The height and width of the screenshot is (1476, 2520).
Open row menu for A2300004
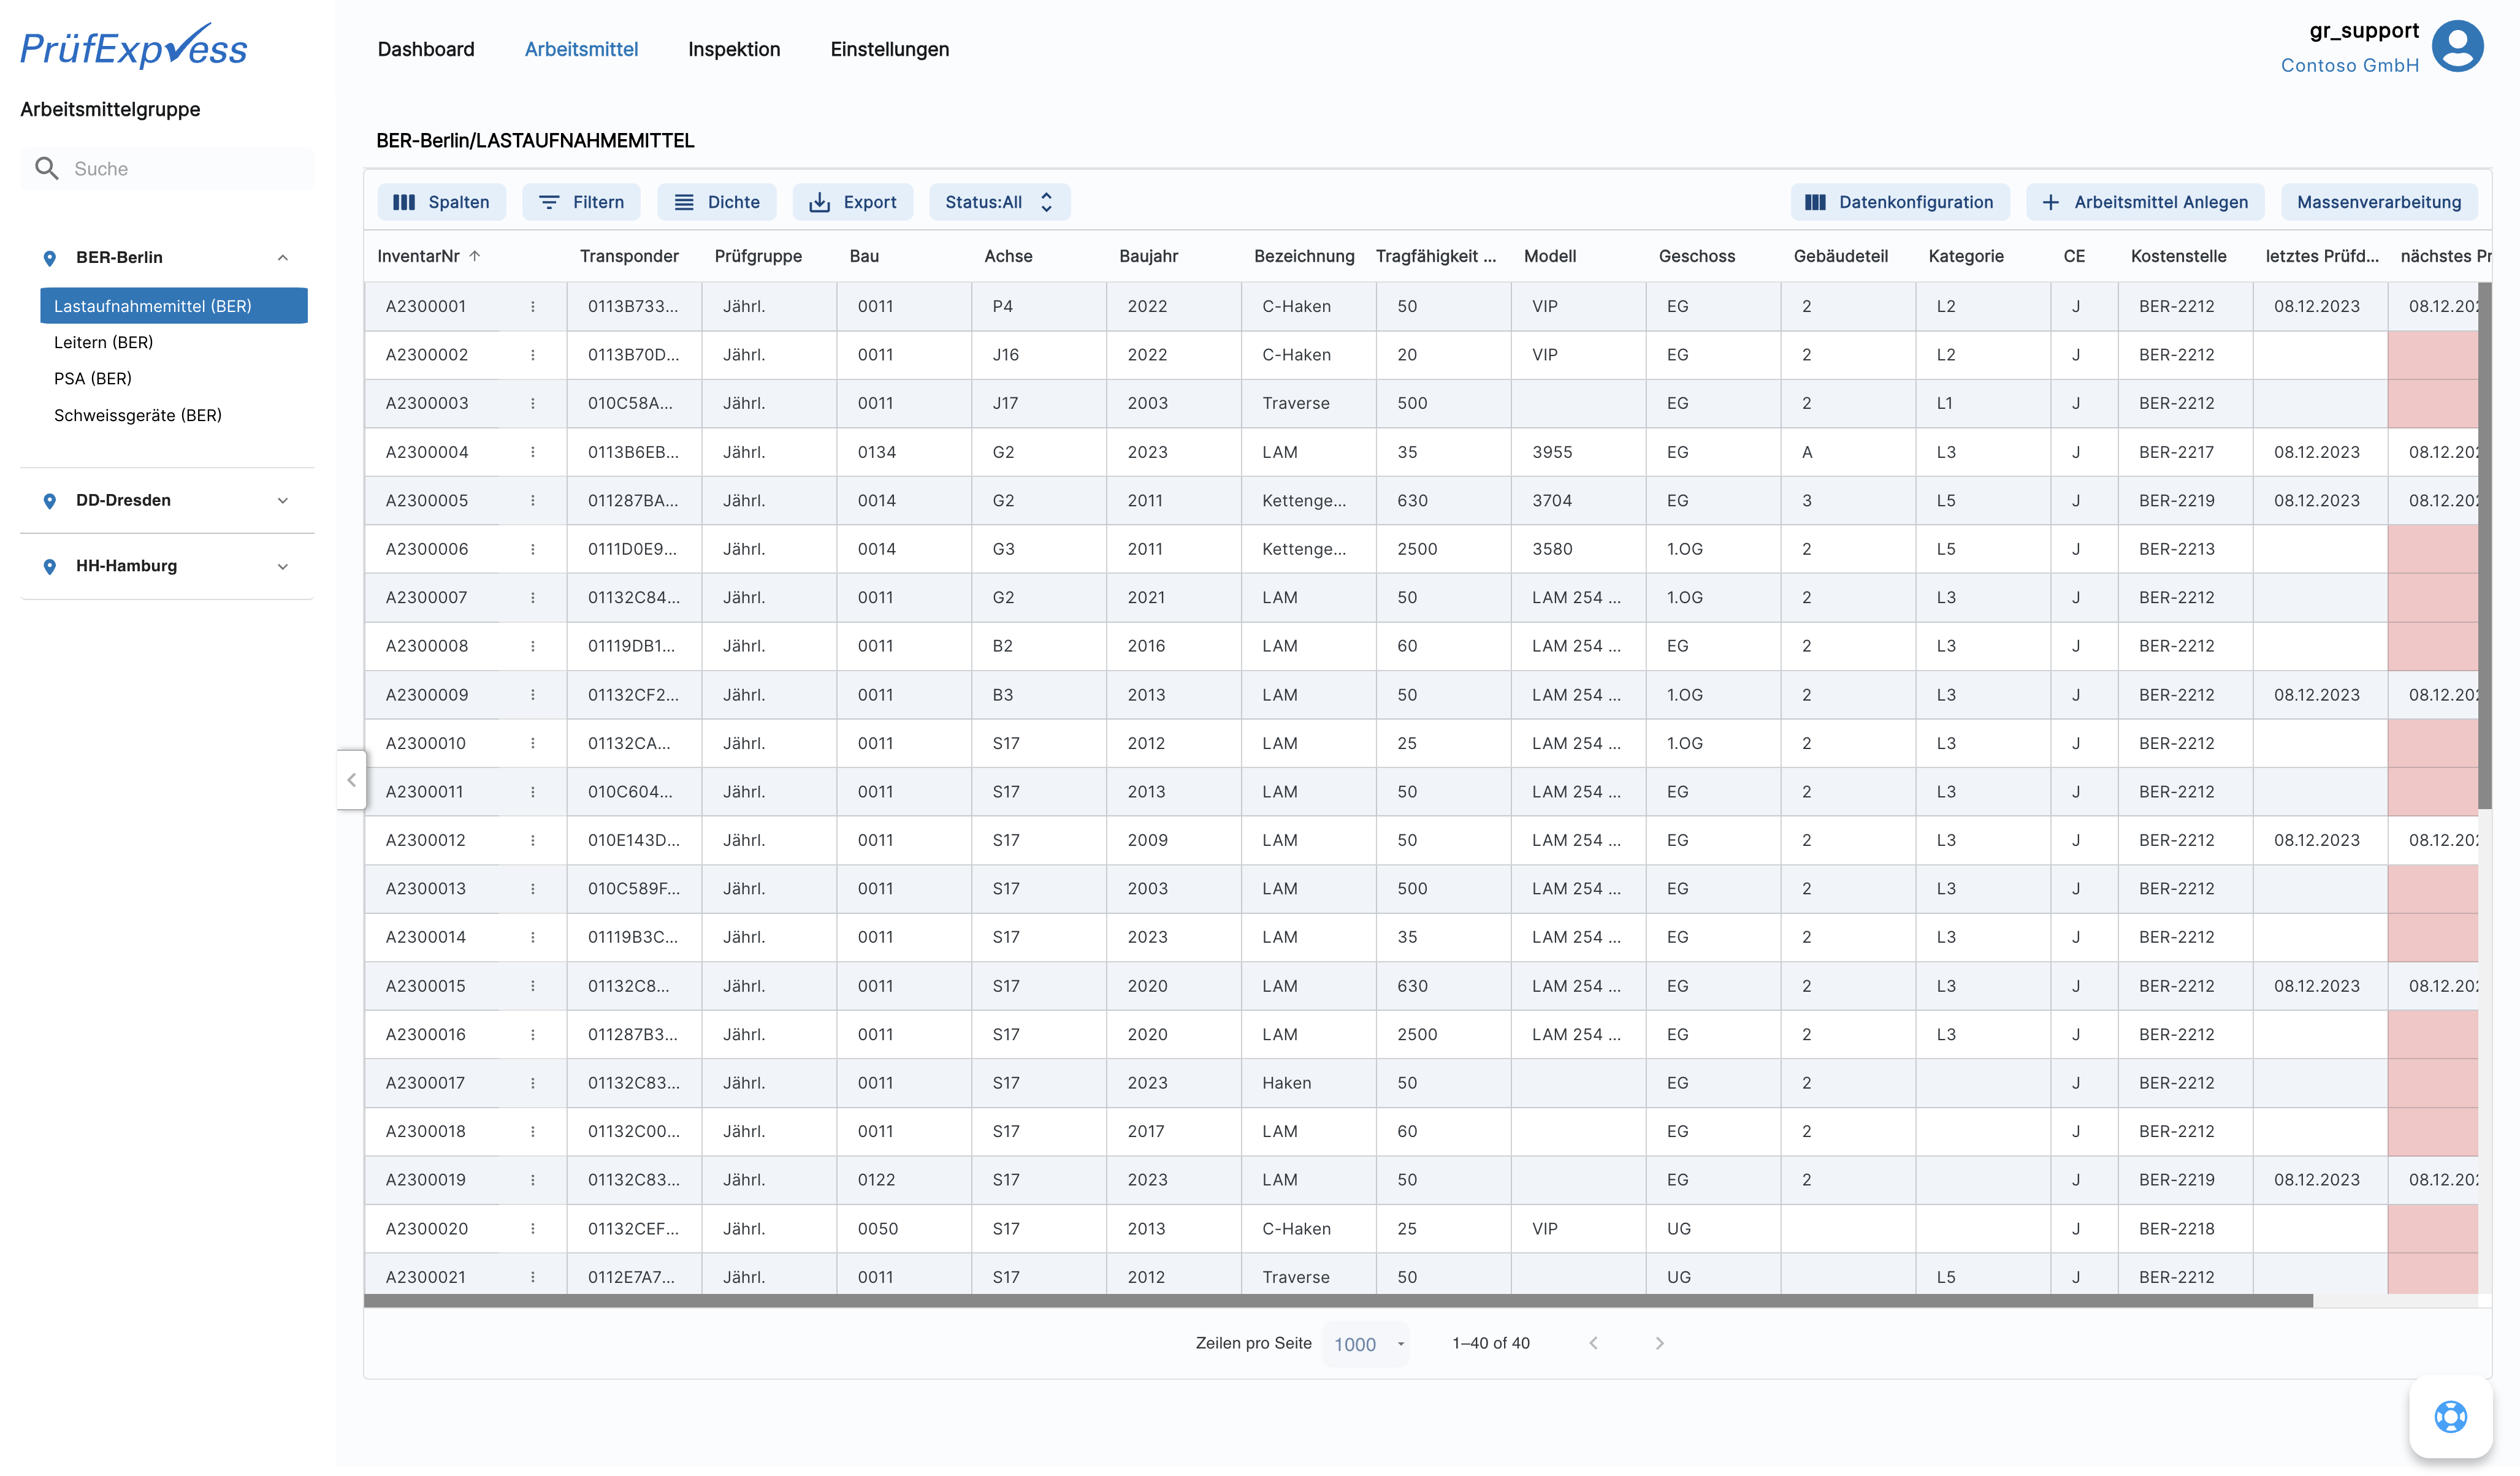[x=532, y=452]
